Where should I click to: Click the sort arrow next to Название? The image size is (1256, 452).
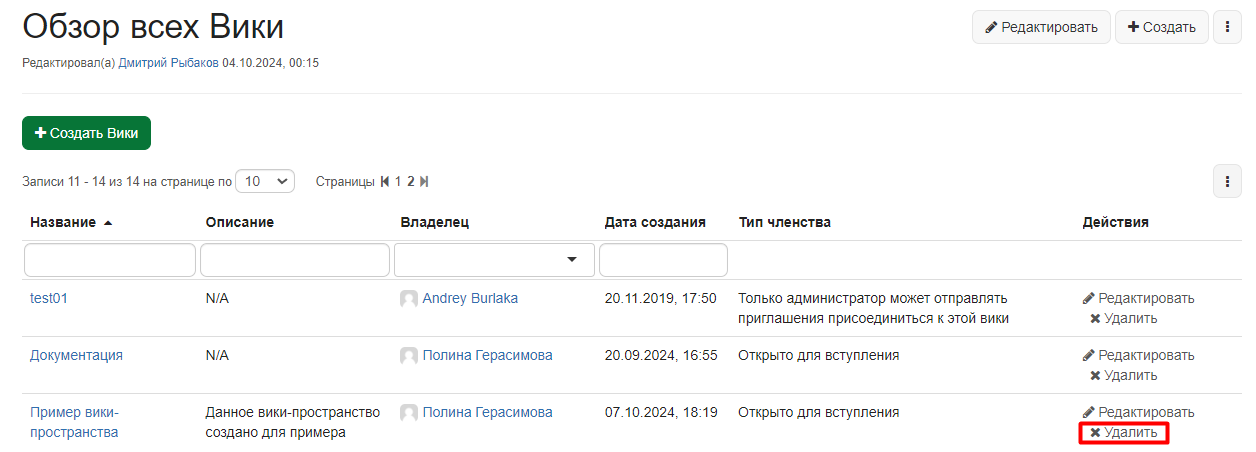pyautogui.click(x=107, y=223)
